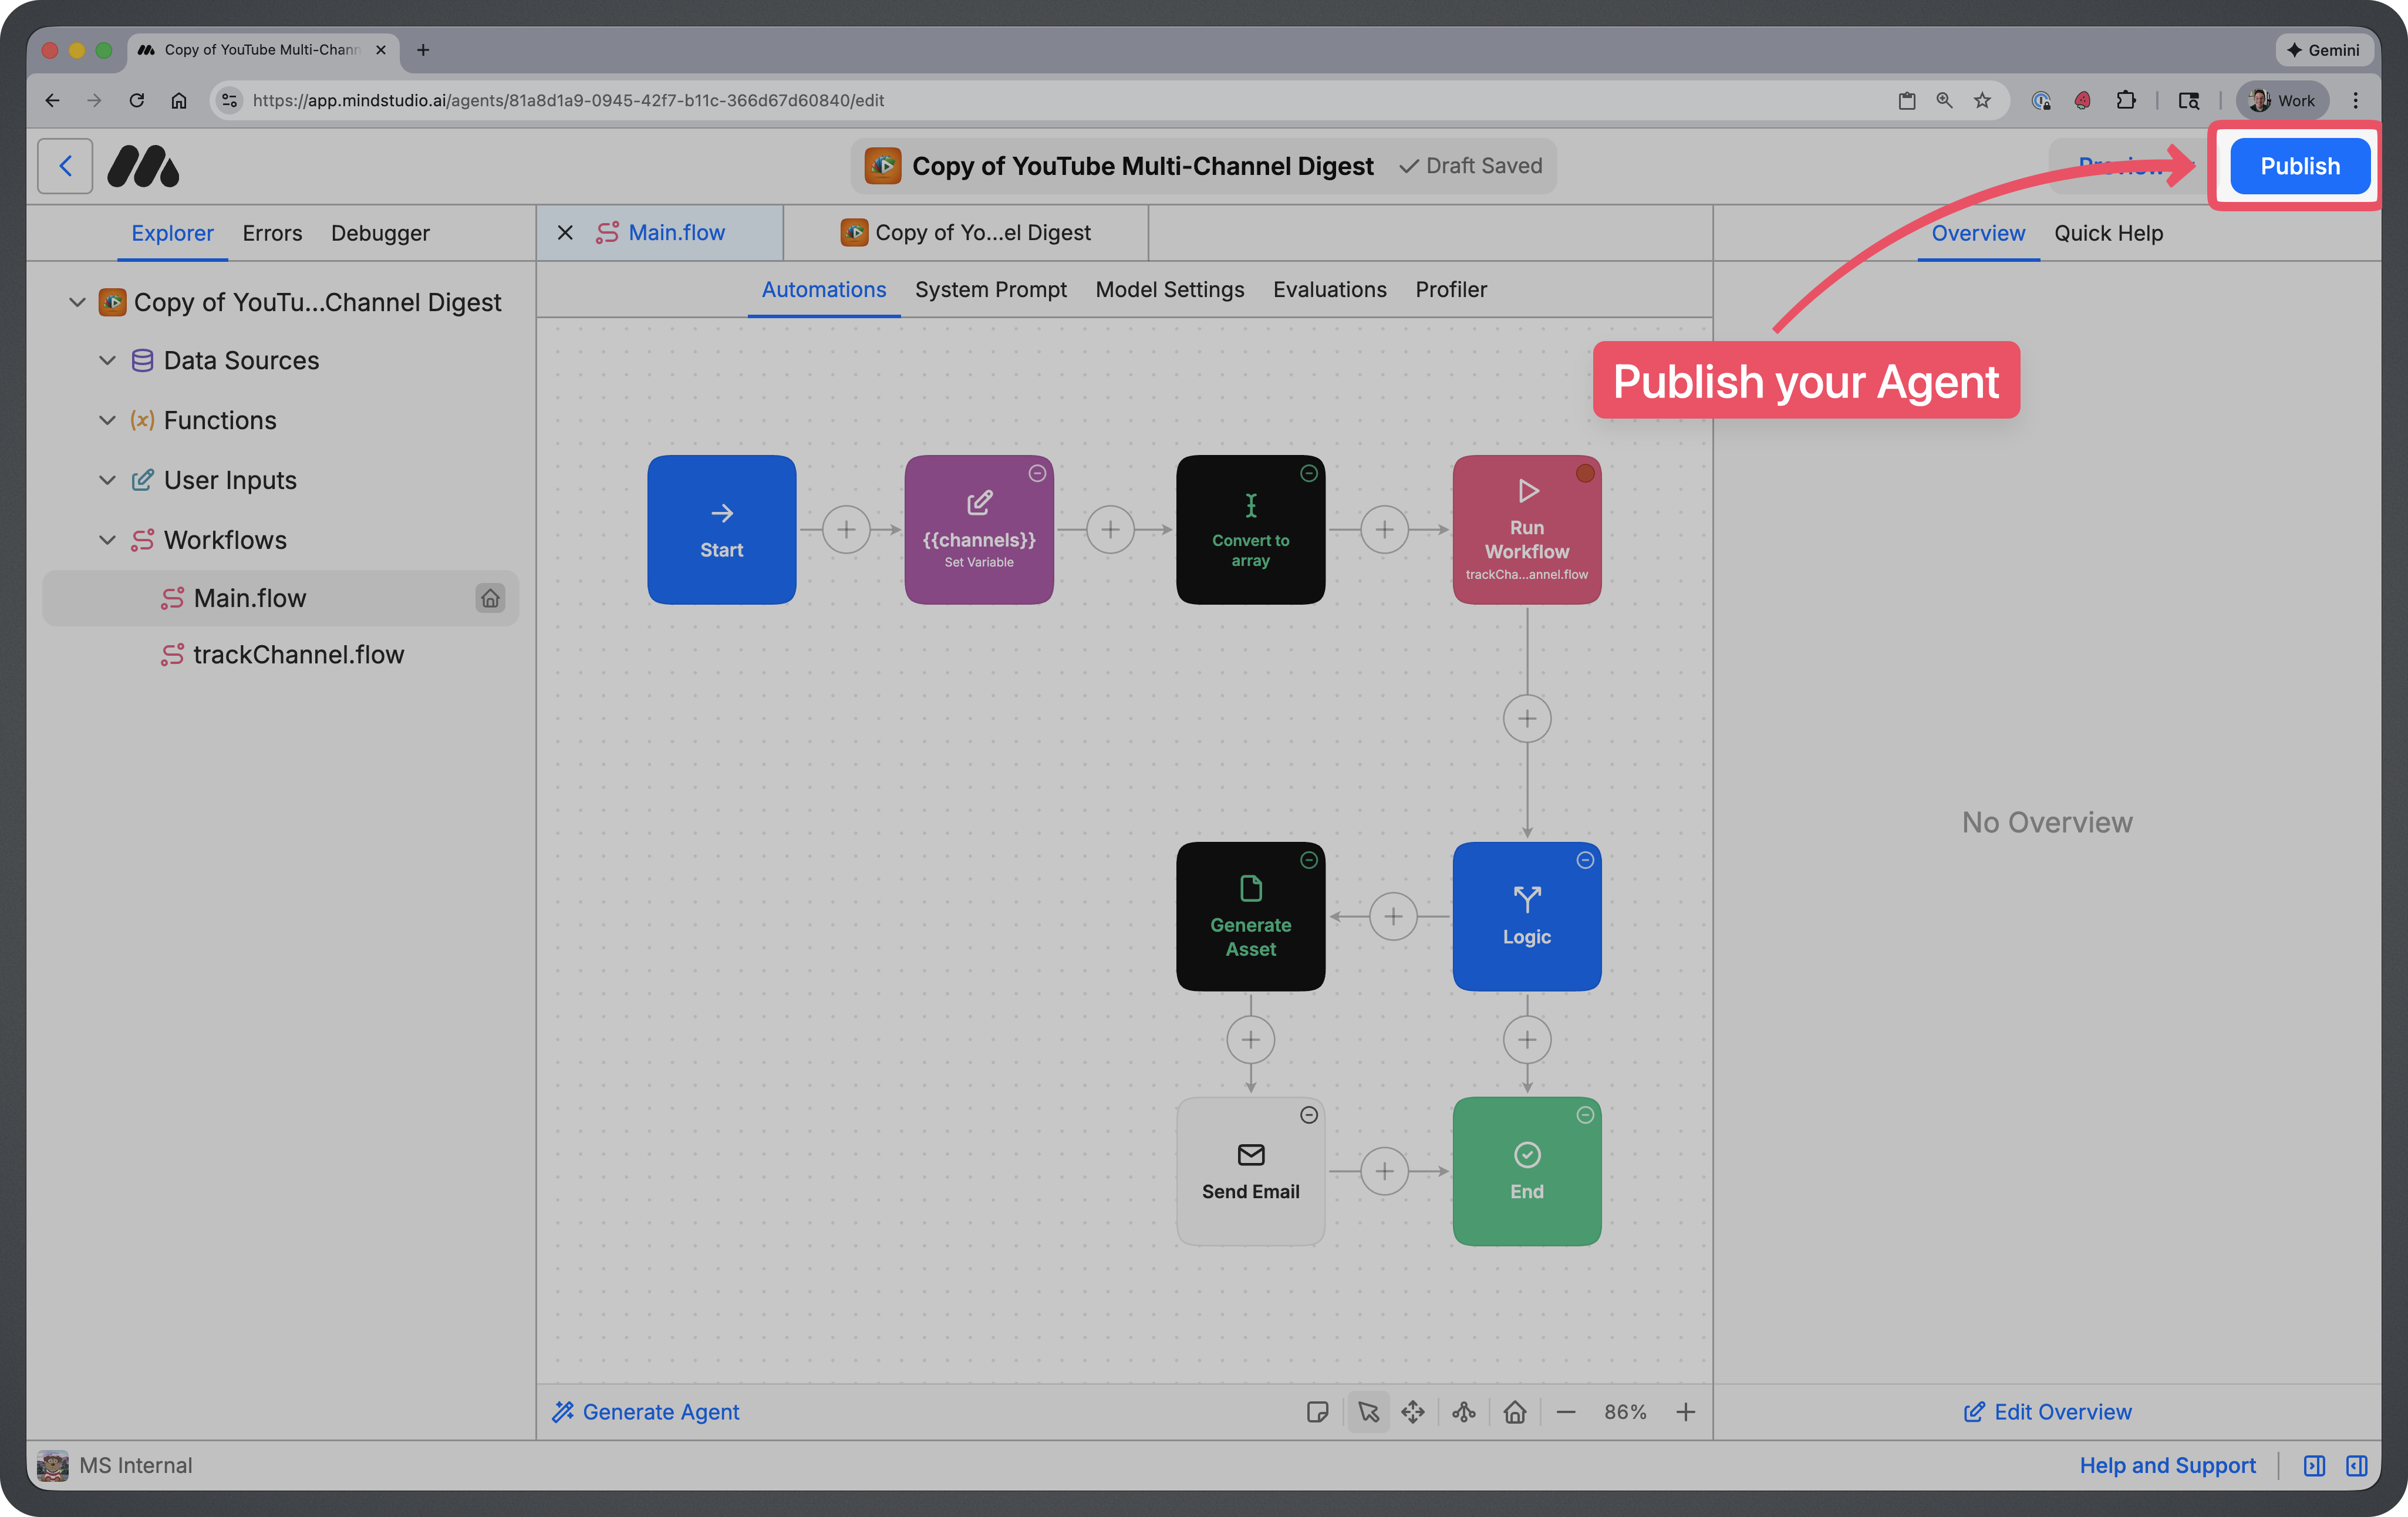This screenshot has width=2408, height=1517.
Task: Switch to the System Prompt tab
Action: tap(991, 290)
